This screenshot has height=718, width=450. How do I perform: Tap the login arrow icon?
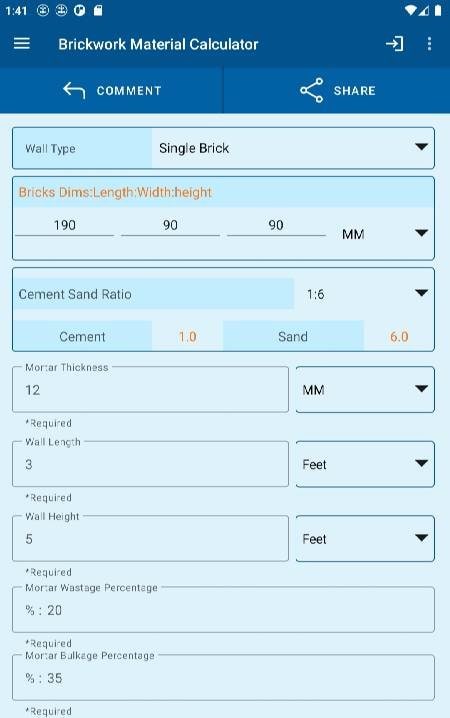[395, 44]
